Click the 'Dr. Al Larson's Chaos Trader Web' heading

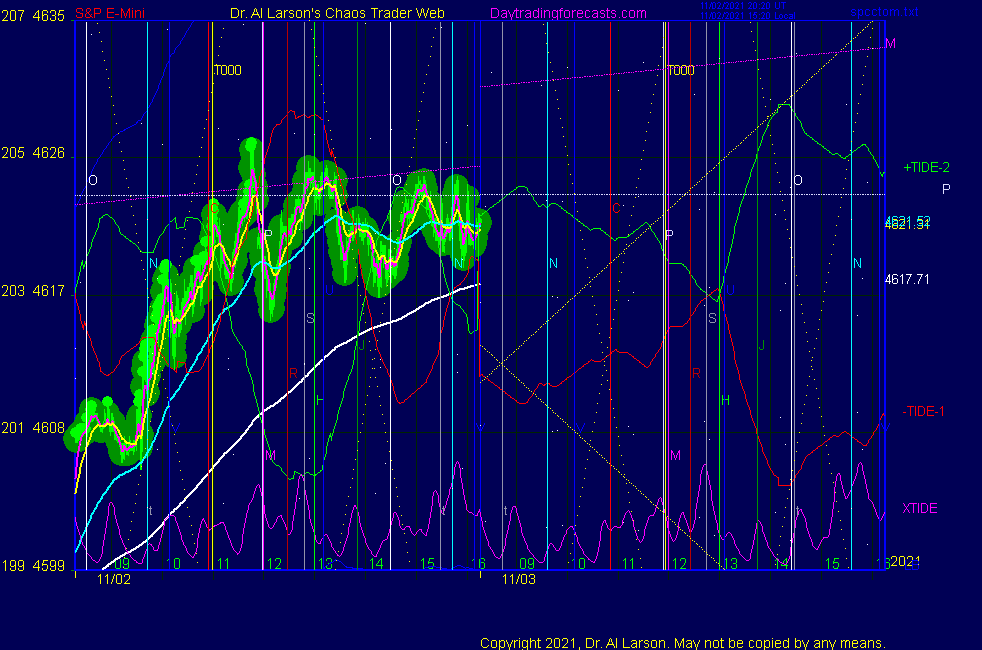[337, 13]
